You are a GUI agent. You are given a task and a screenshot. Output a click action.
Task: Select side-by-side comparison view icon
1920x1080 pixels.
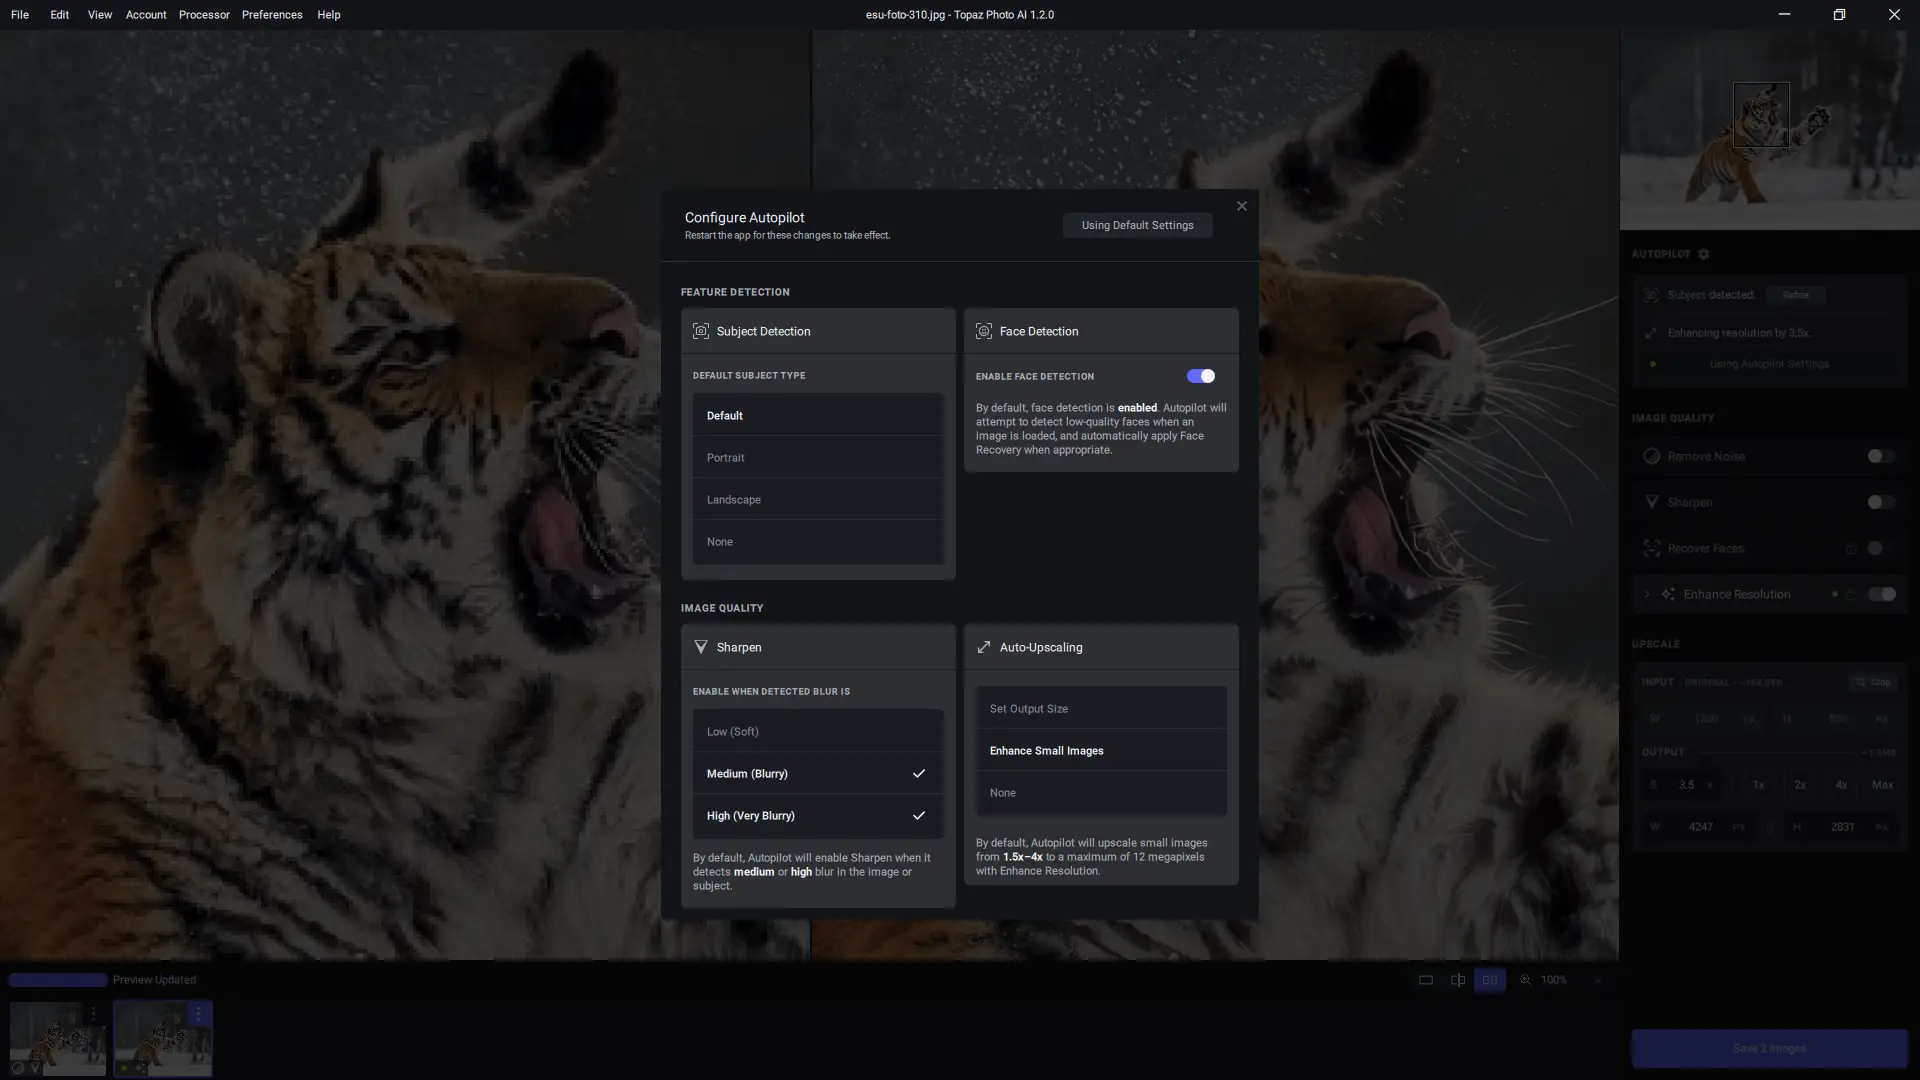(x=1490, y=980)
